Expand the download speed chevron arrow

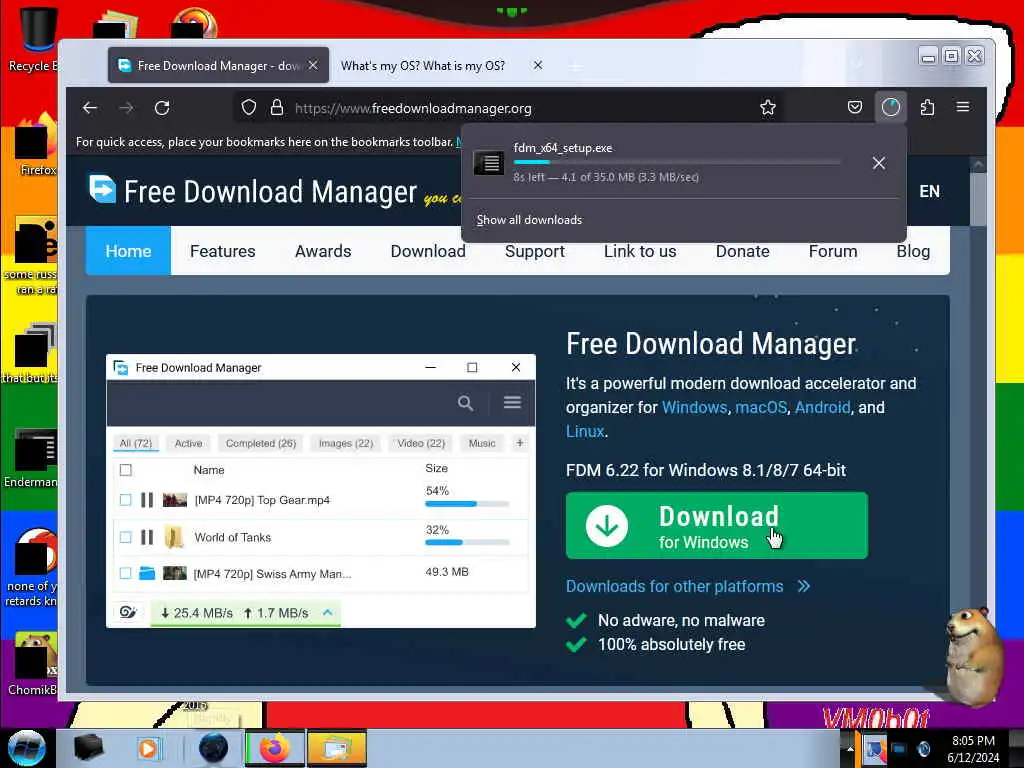coord(327,613)
